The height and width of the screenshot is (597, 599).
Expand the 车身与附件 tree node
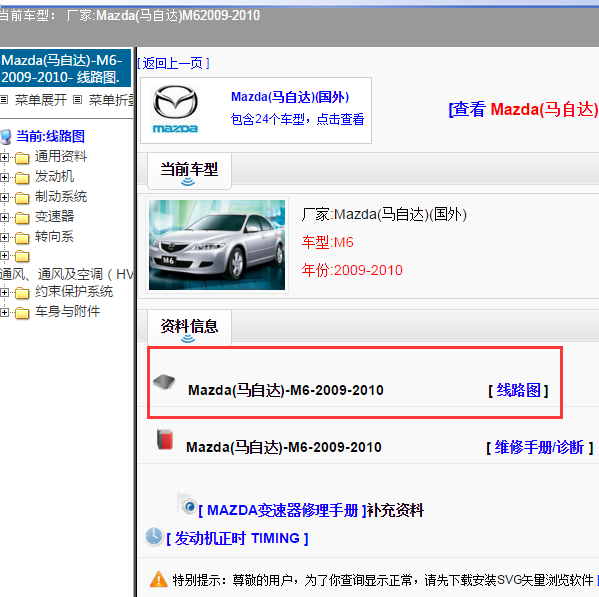pyautogui.click(x=4, y=312)
